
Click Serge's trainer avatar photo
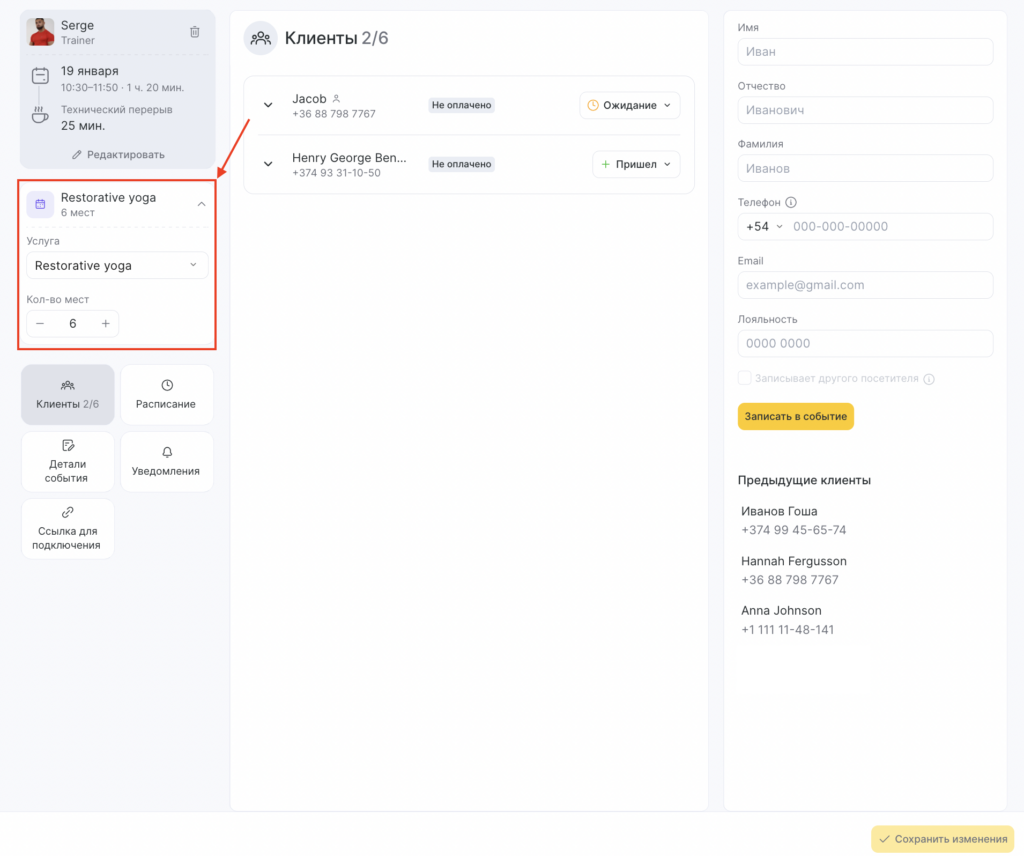click(x=41, y=32)
